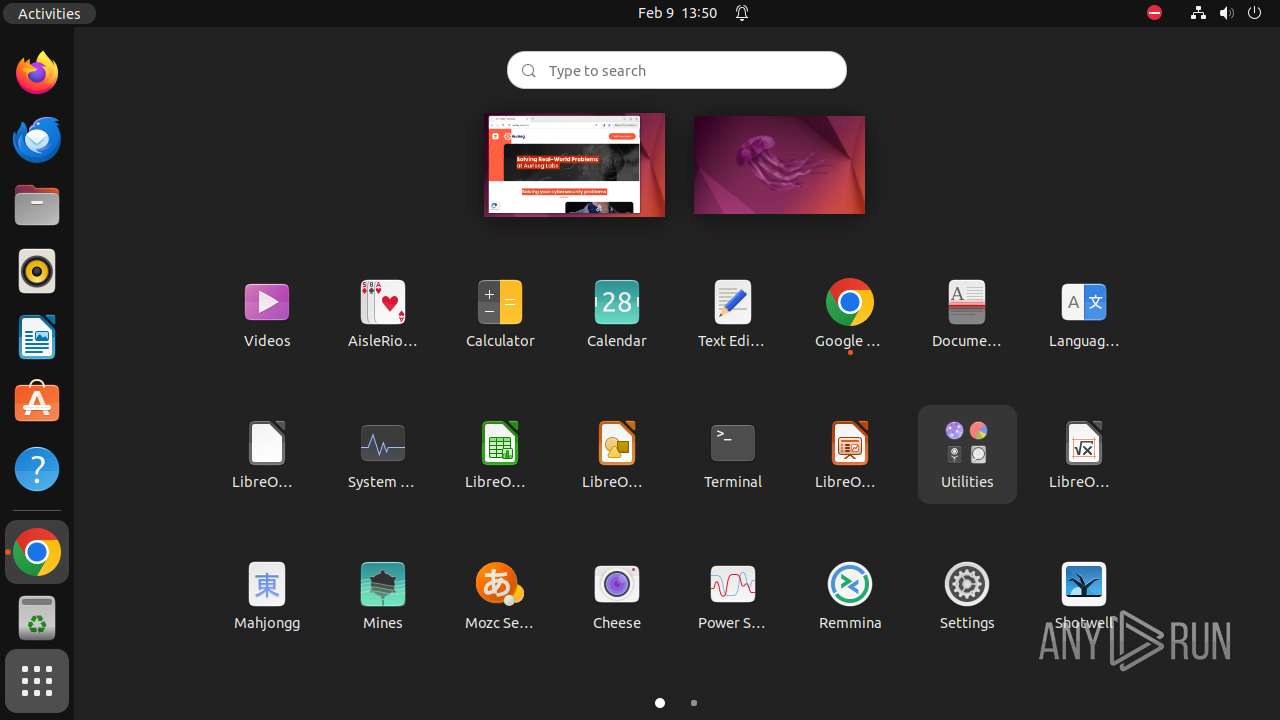Toggle the Show Applications grid button
Viewport: 1280px width, 720px height.
click(37, 681)
